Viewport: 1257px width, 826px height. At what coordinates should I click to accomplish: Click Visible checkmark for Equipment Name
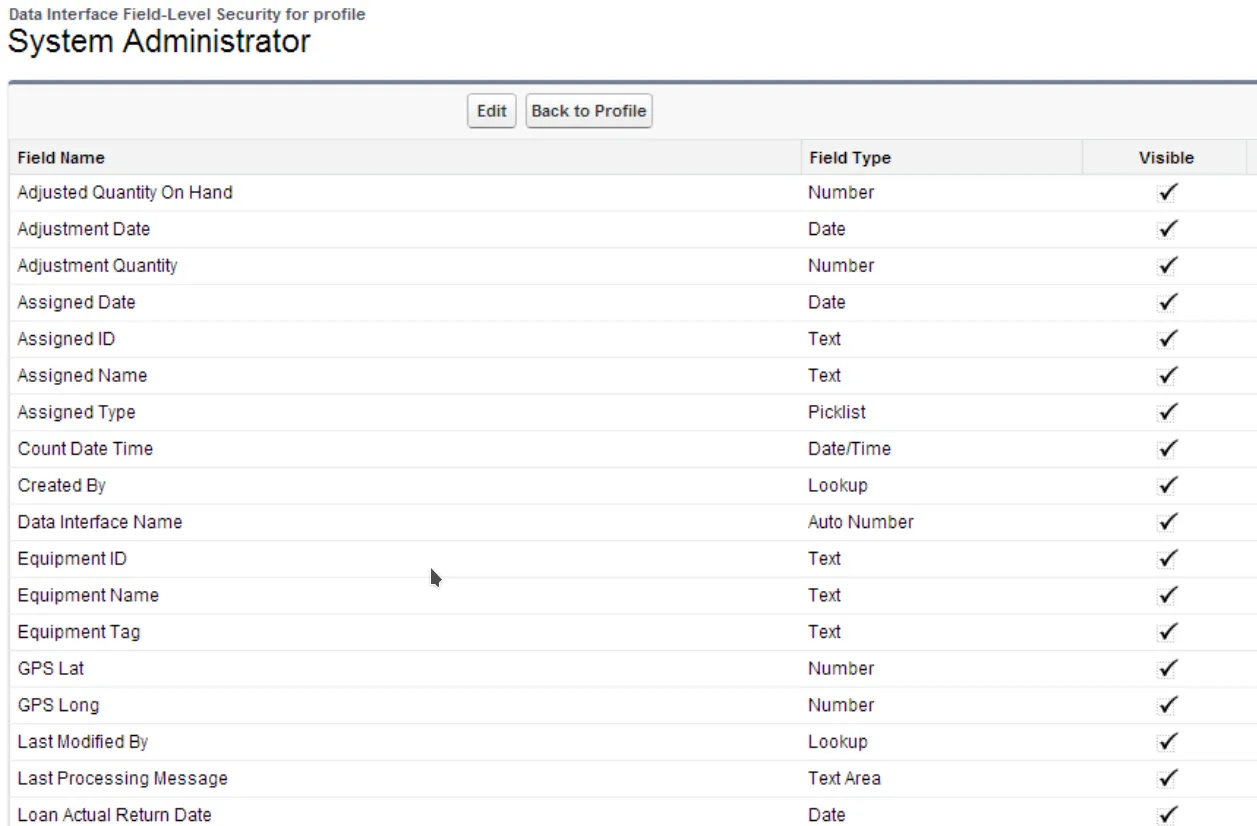click(x=1167, y=595)
